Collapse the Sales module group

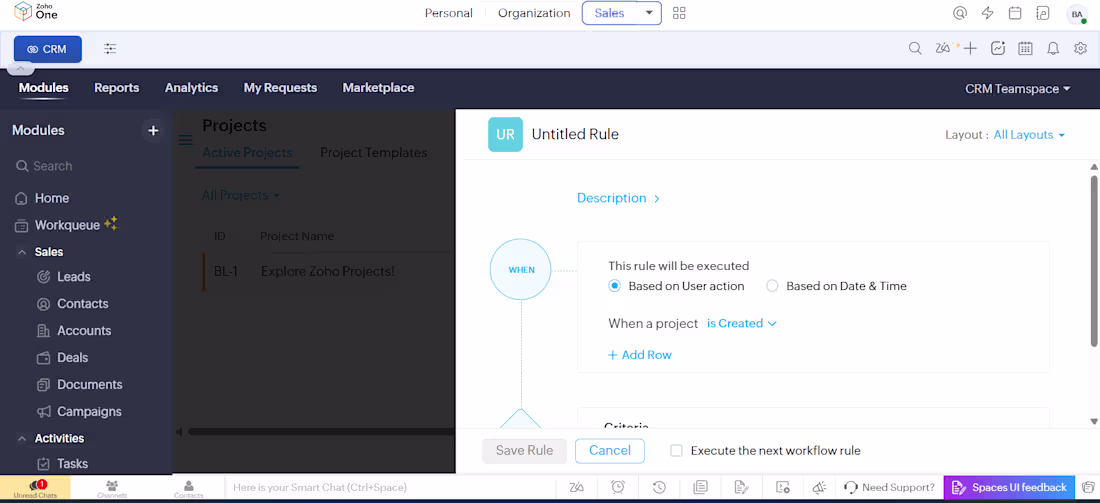coord(22,252)
